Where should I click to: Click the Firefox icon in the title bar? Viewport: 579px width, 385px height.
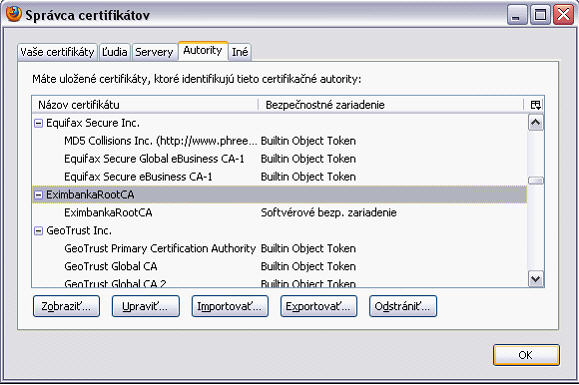[x=14, y=14]
